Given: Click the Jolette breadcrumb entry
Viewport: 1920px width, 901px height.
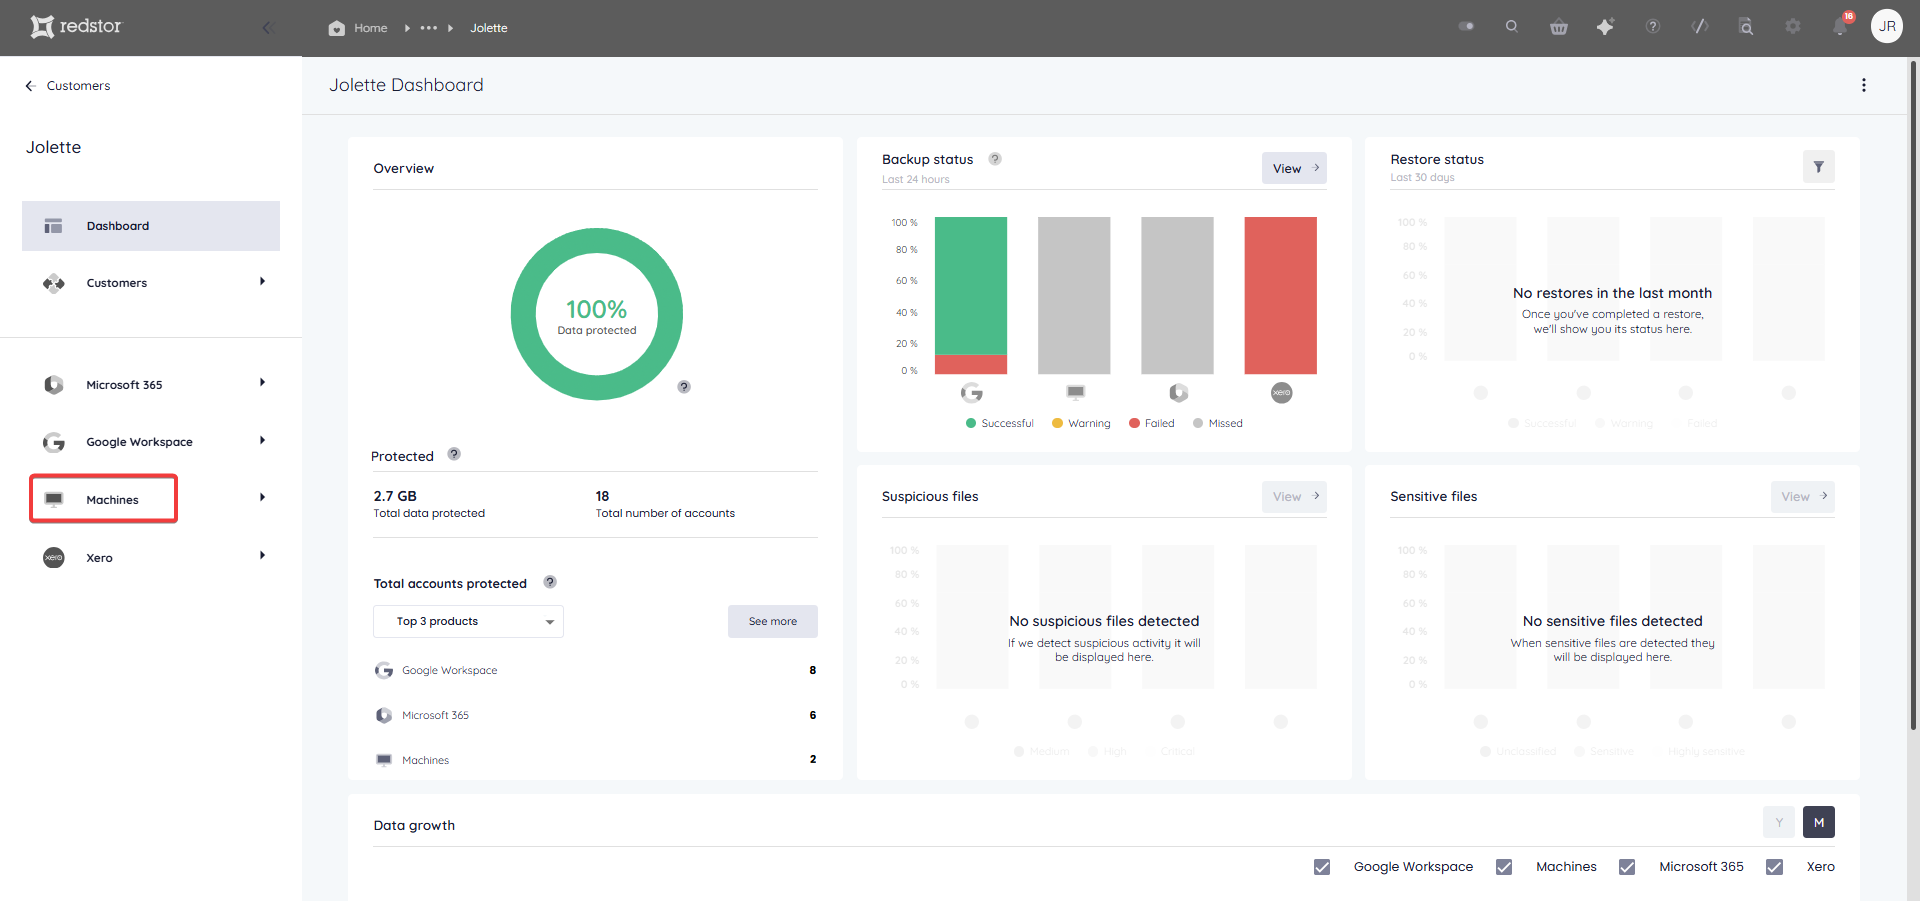Looking at the screenshot, I should (489, 28).
